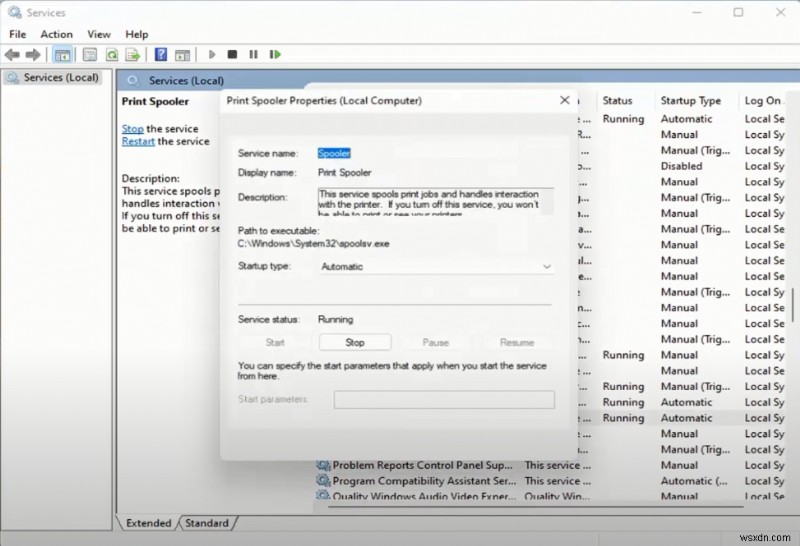Click the Back arrow in the toolbar
Viewport: 800px width, 546px height.
coord(12,55)
